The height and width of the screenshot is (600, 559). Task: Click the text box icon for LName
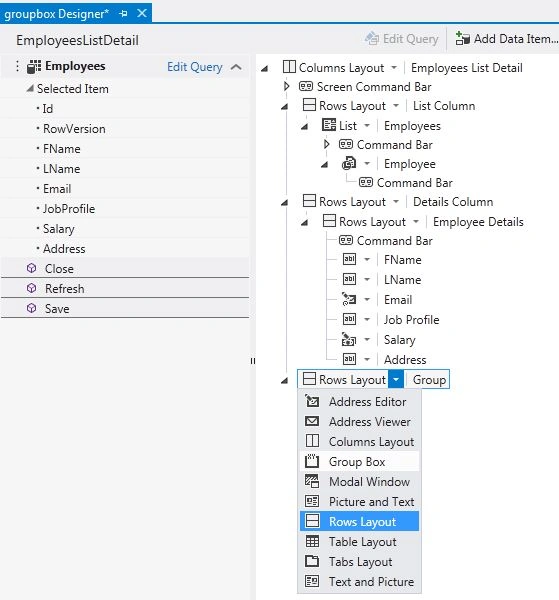click(x=349, y=279)
